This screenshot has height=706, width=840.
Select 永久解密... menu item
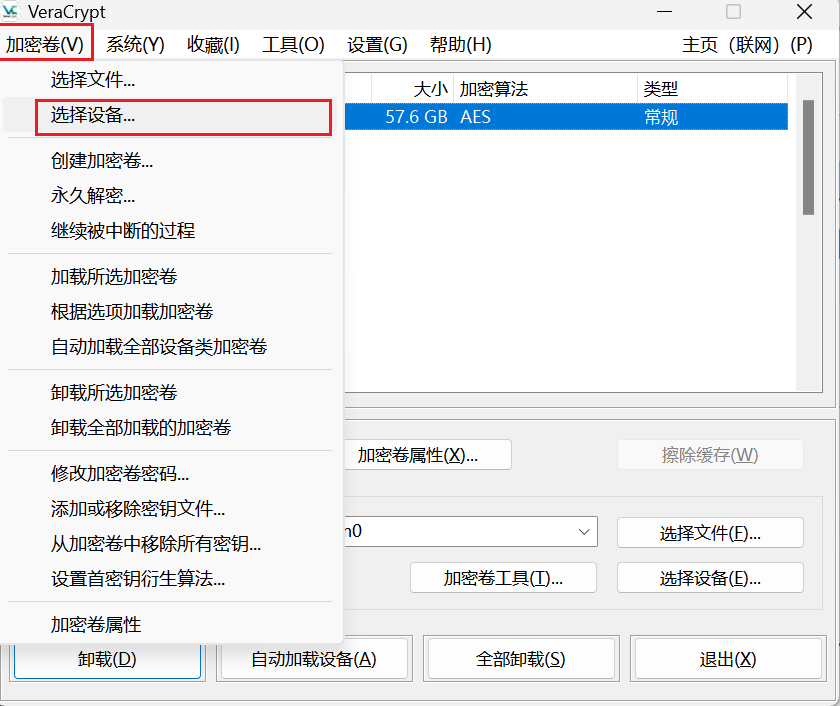[x=93, y=196]
